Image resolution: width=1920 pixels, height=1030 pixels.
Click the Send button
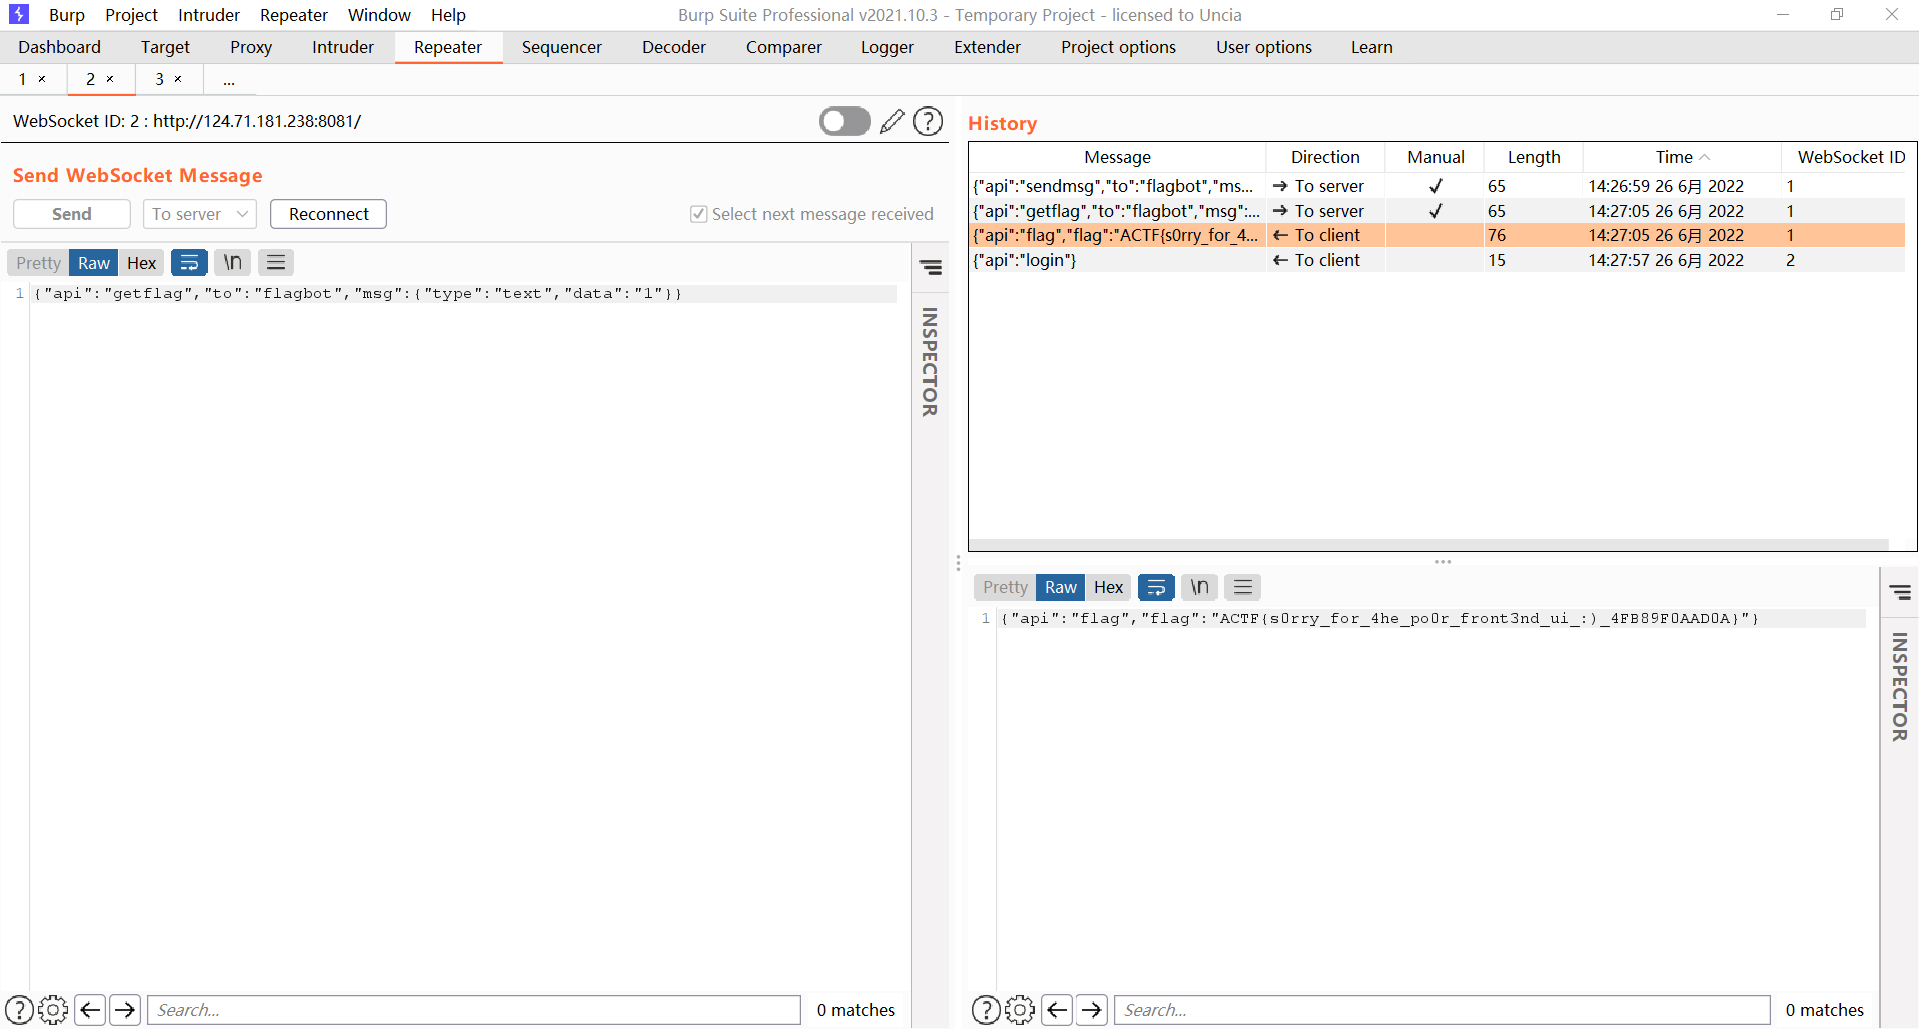click(72, 214)
